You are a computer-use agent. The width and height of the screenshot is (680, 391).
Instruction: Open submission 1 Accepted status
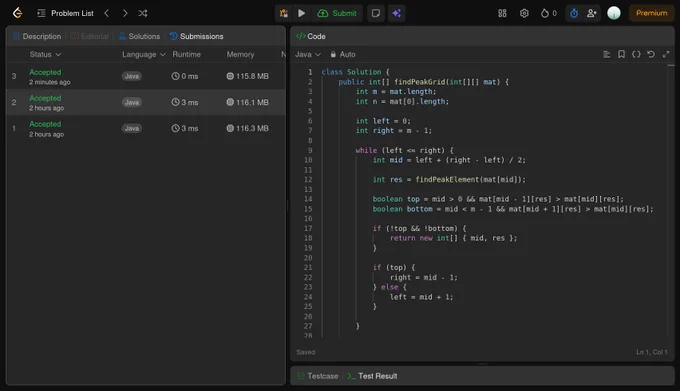pyautogui.click(x=45, y=124)
